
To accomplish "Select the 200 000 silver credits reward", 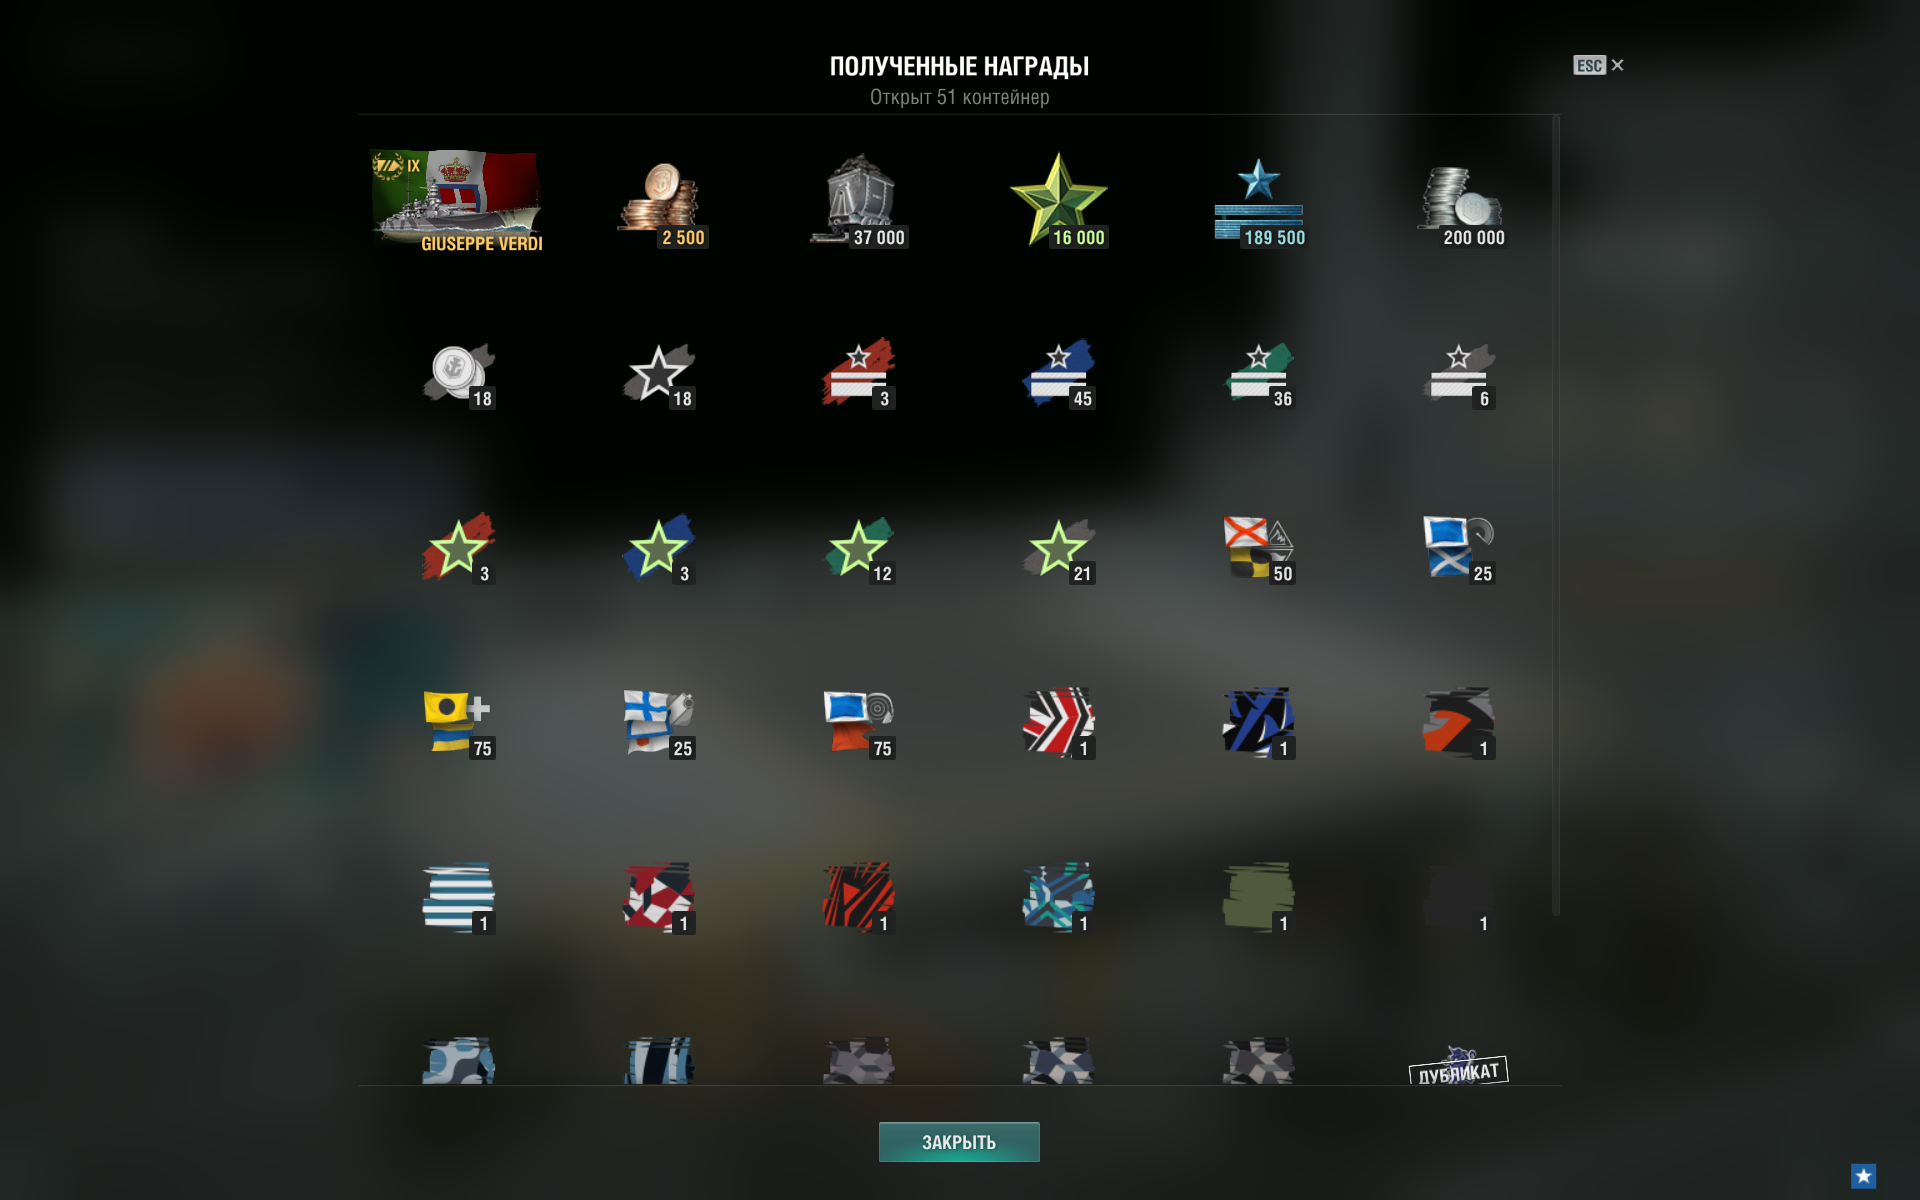I will pyautogui.click(x=1460, y=206).
